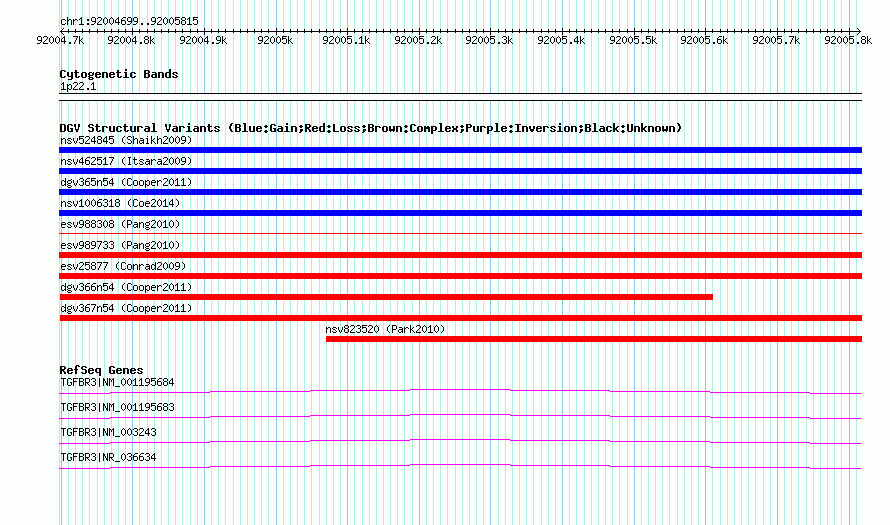This screenshot has width=890, height=525.
Task: Open variant dgv367n54 (Cooper2011) label
Action: tap(126, 308)
